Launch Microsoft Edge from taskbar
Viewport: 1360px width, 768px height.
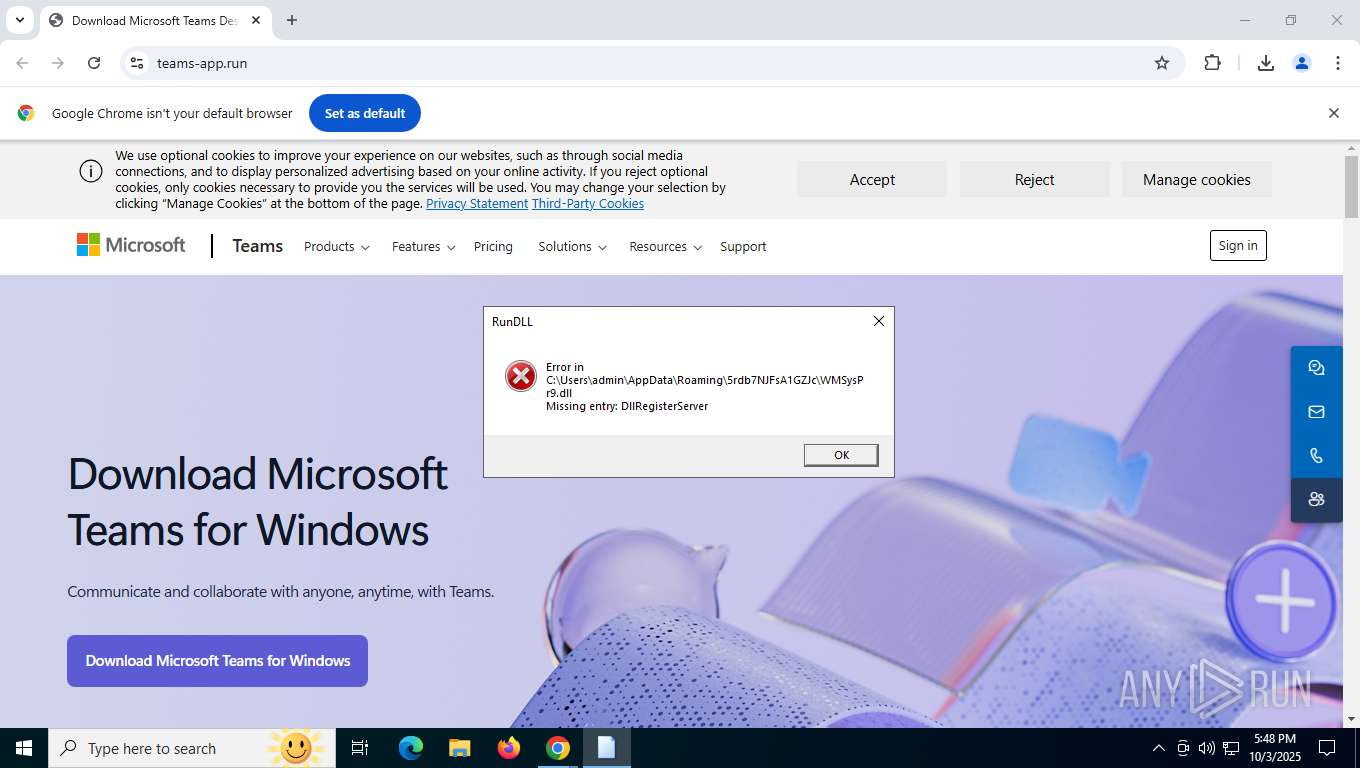click(411, 748)
